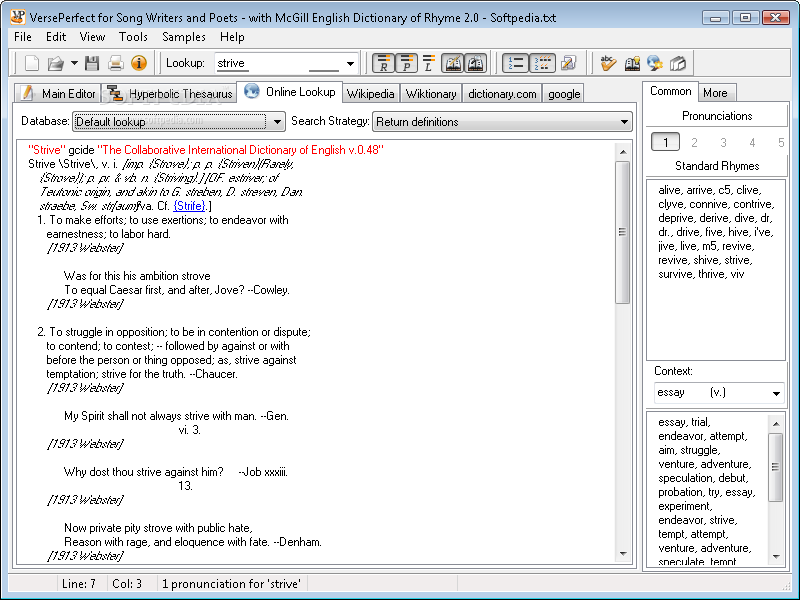800x600 pixels.
Task: Click the Pronunciations header
Action: (x=717, y=116)
